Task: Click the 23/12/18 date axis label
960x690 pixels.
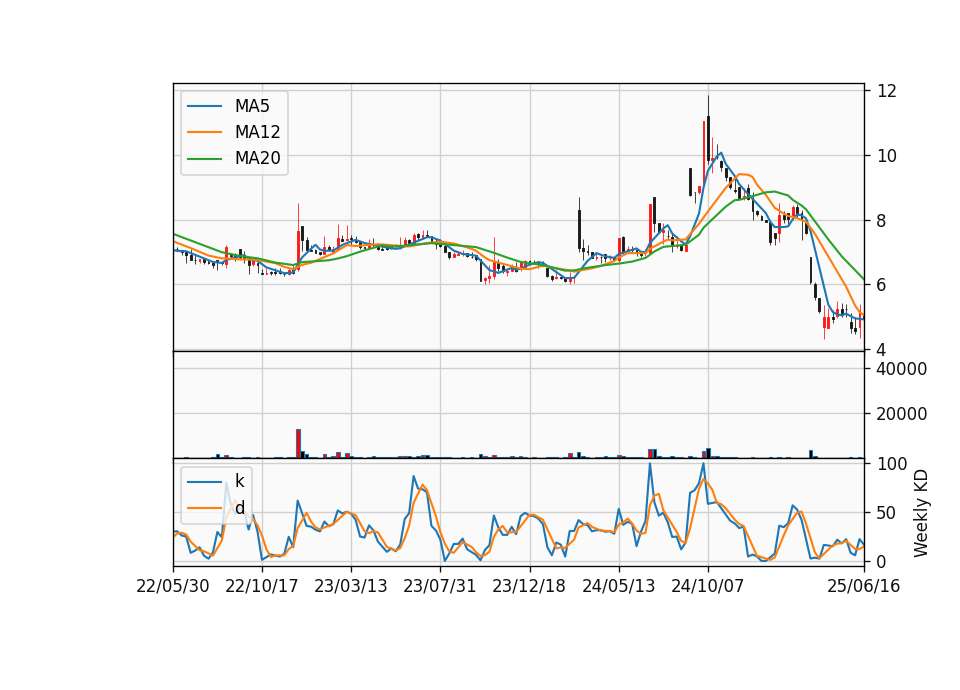Action: click(x=529, y=586)
